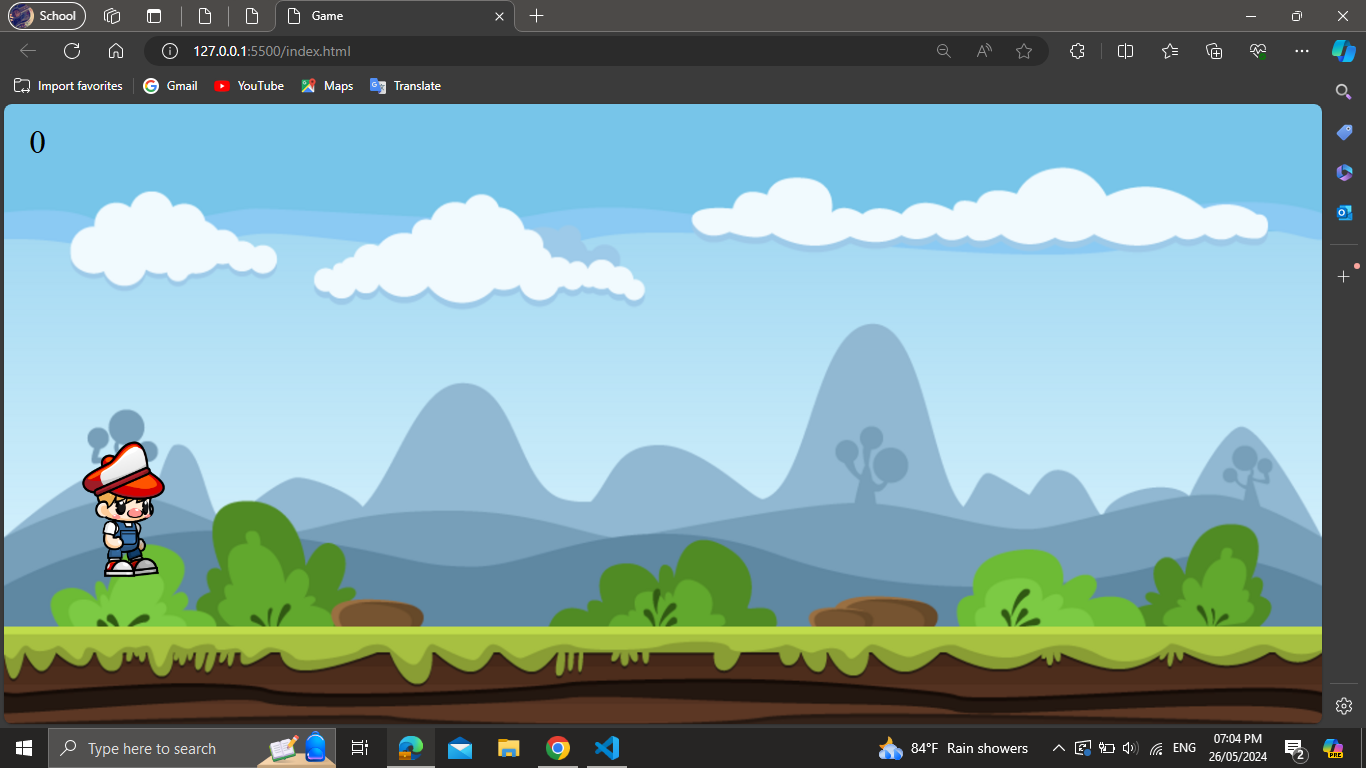Screen dimensions: 1366x768
Task: Open the Copilot icon in toolbar
Action: click(1343, 51)
